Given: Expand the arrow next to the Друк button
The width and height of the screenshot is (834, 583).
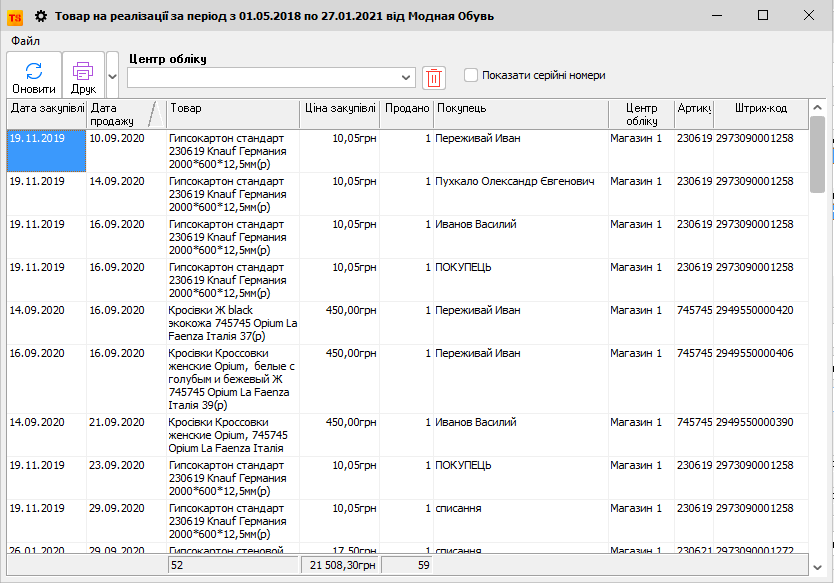Looking at the screenshot, I should (112, 76).
